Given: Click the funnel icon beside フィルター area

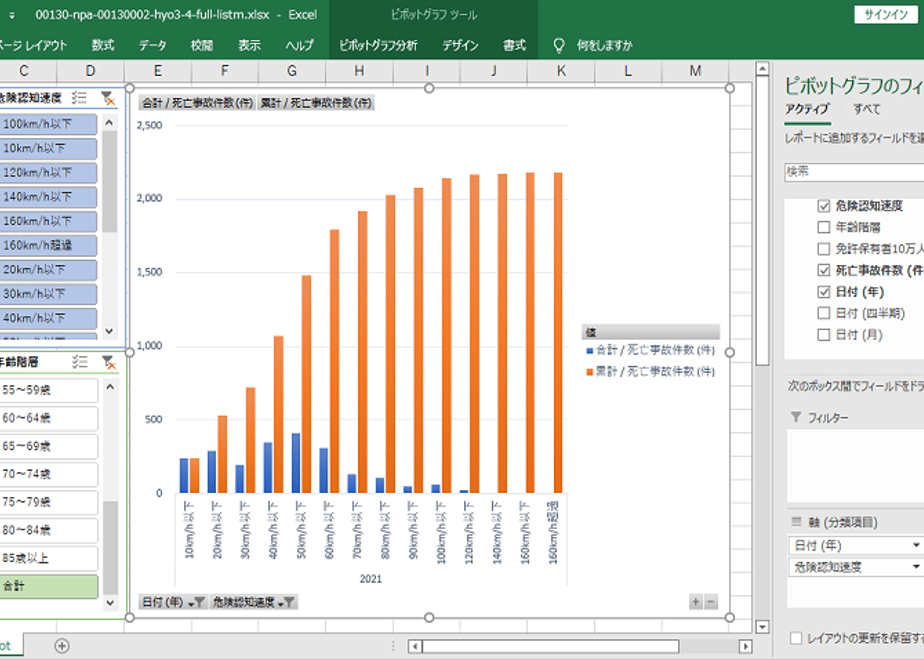Looking at the screenshot, I should 796,417.
